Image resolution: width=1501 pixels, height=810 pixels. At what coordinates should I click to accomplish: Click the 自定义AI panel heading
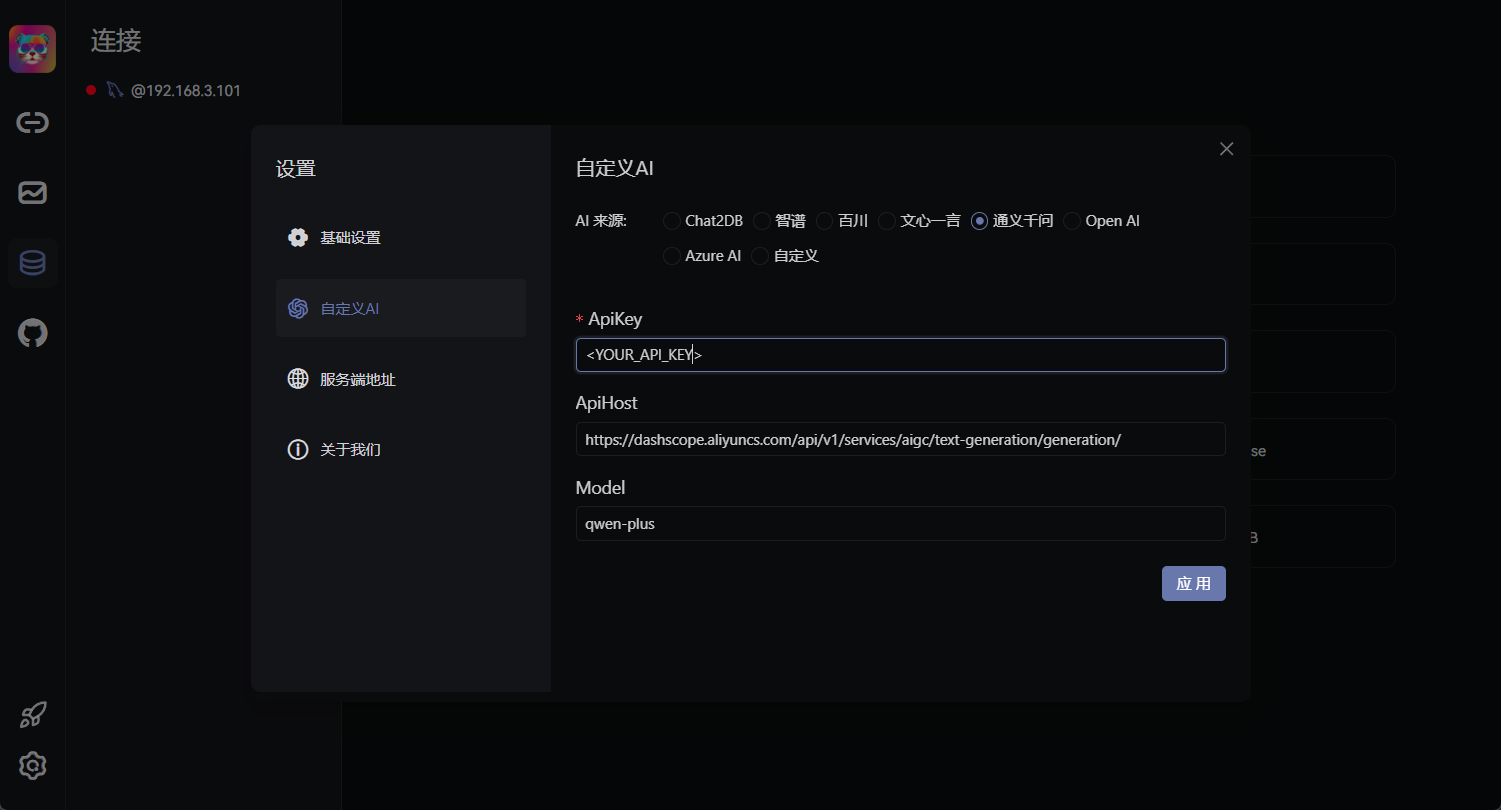coord(615,168)
